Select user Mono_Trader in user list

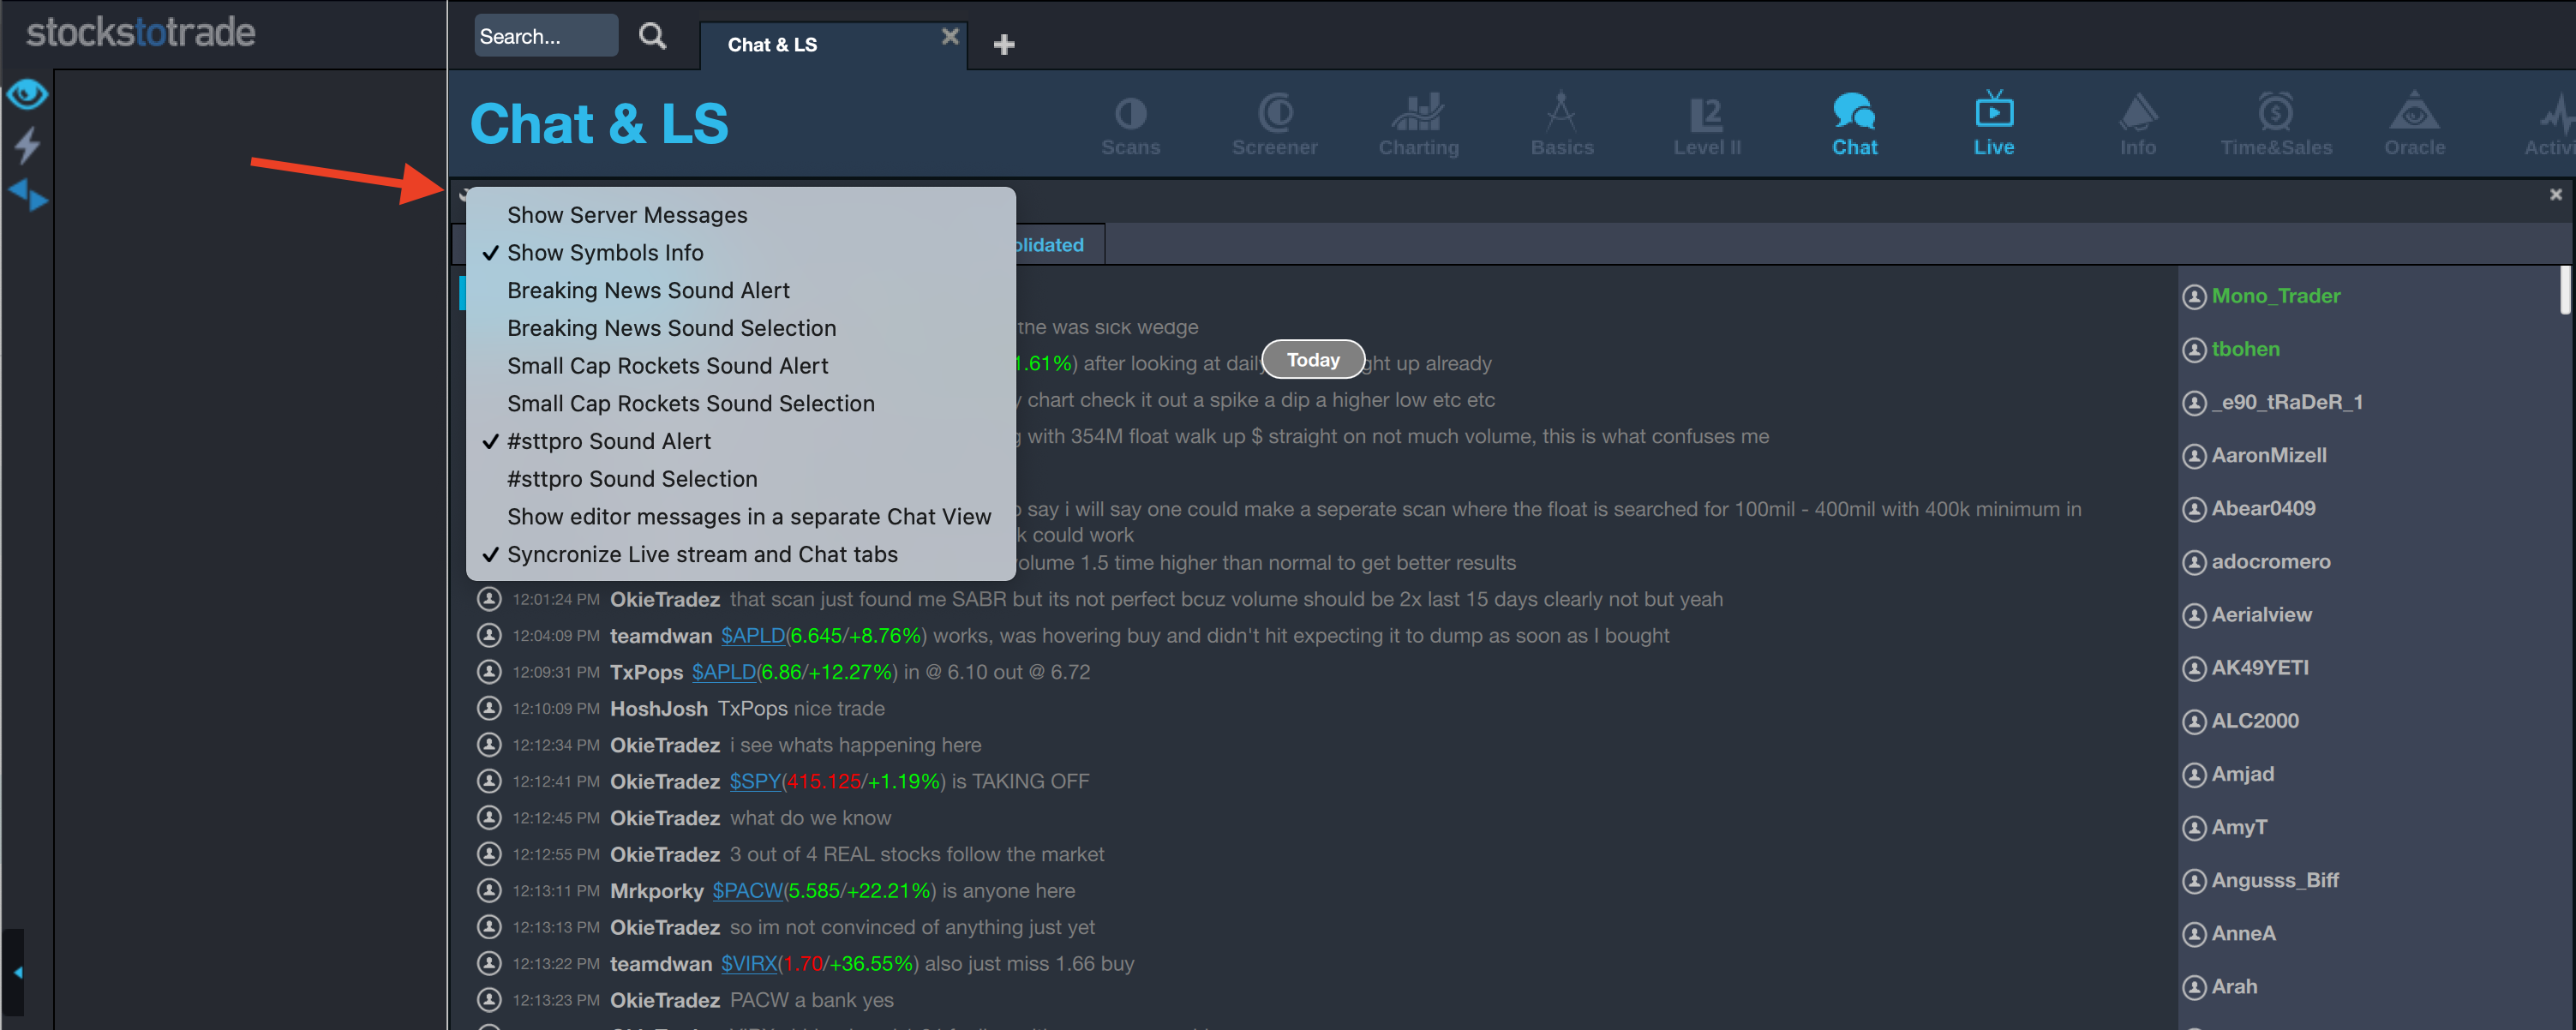tap(2275, 296)
